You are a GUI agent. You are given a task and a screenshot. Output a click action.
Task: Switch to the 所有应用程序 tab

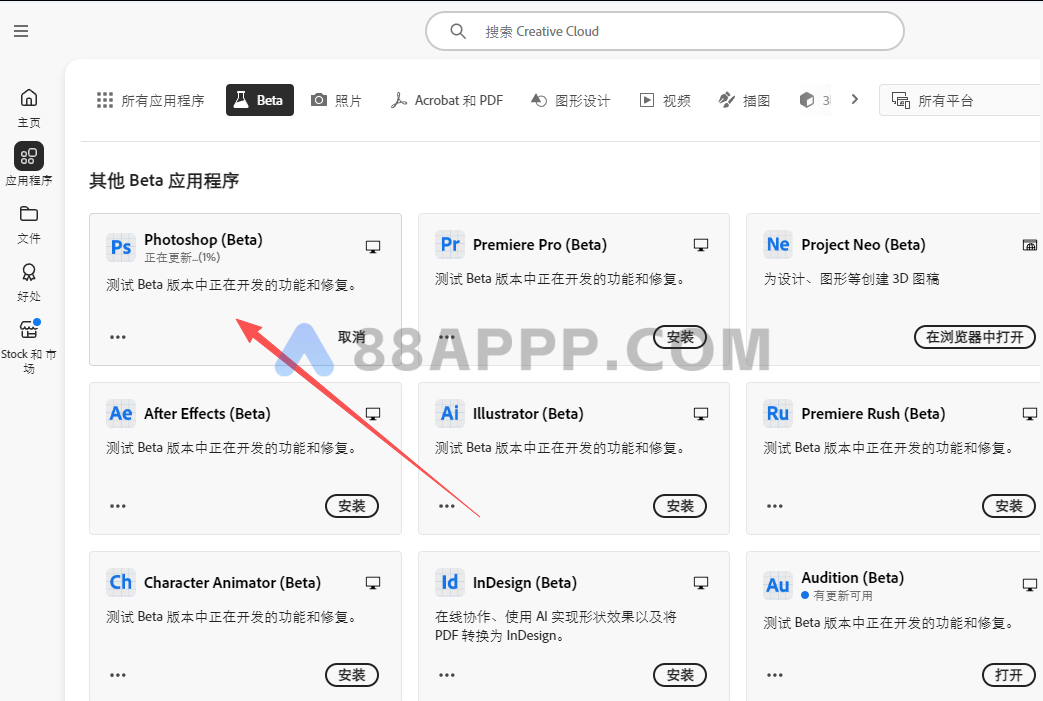pyautogui.click(x=151, y=100)
